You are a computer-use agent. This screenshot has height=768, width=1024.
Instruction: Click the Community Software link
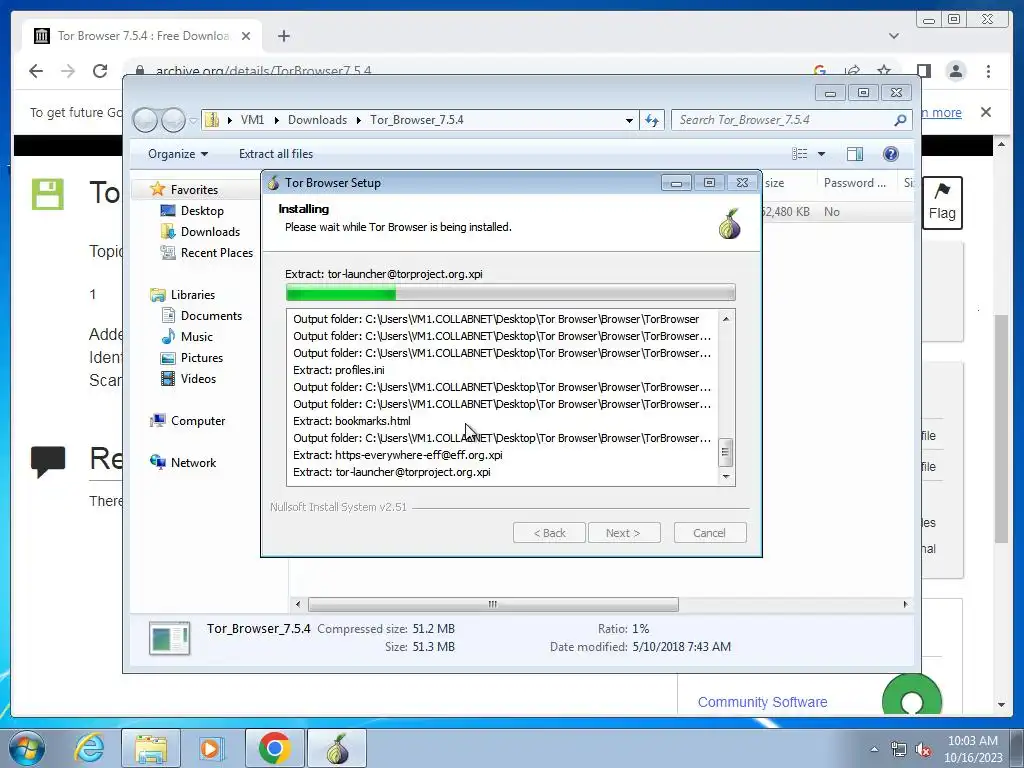pos(762,702)
